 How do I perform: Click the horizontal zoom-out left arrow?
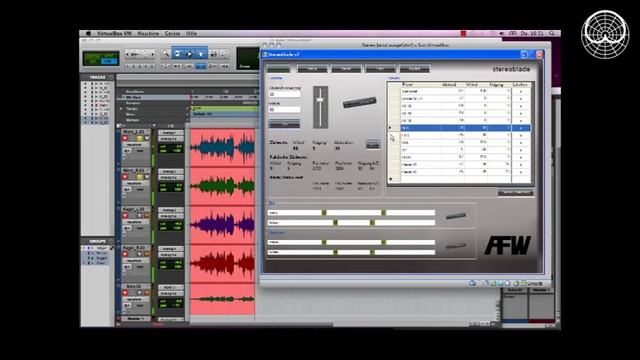click(128, 53)
